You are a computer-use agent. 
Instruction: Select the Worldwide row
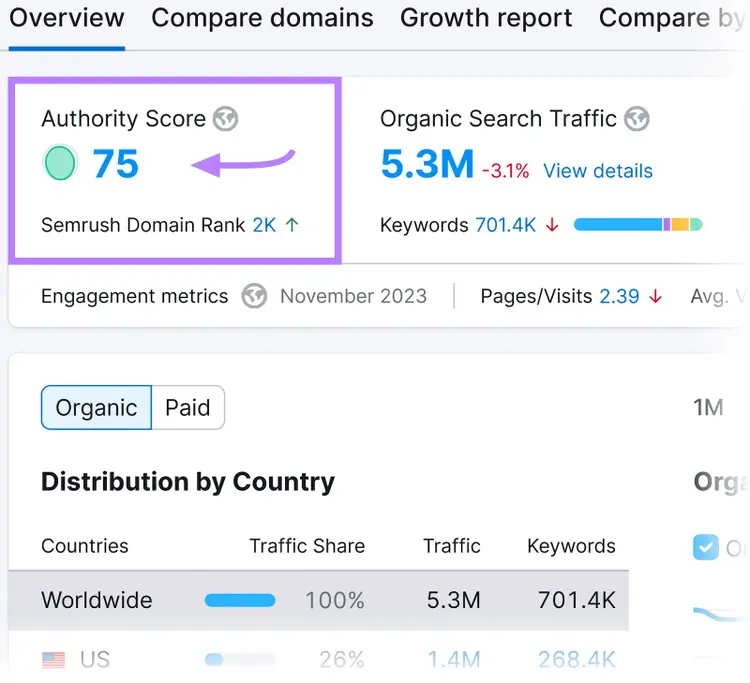(x=318, y=600)
